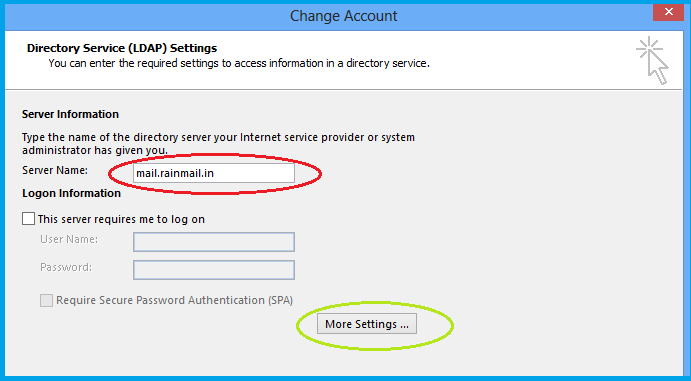
Task: Click the 'Server Name:' label
Action: coord(55,170)
